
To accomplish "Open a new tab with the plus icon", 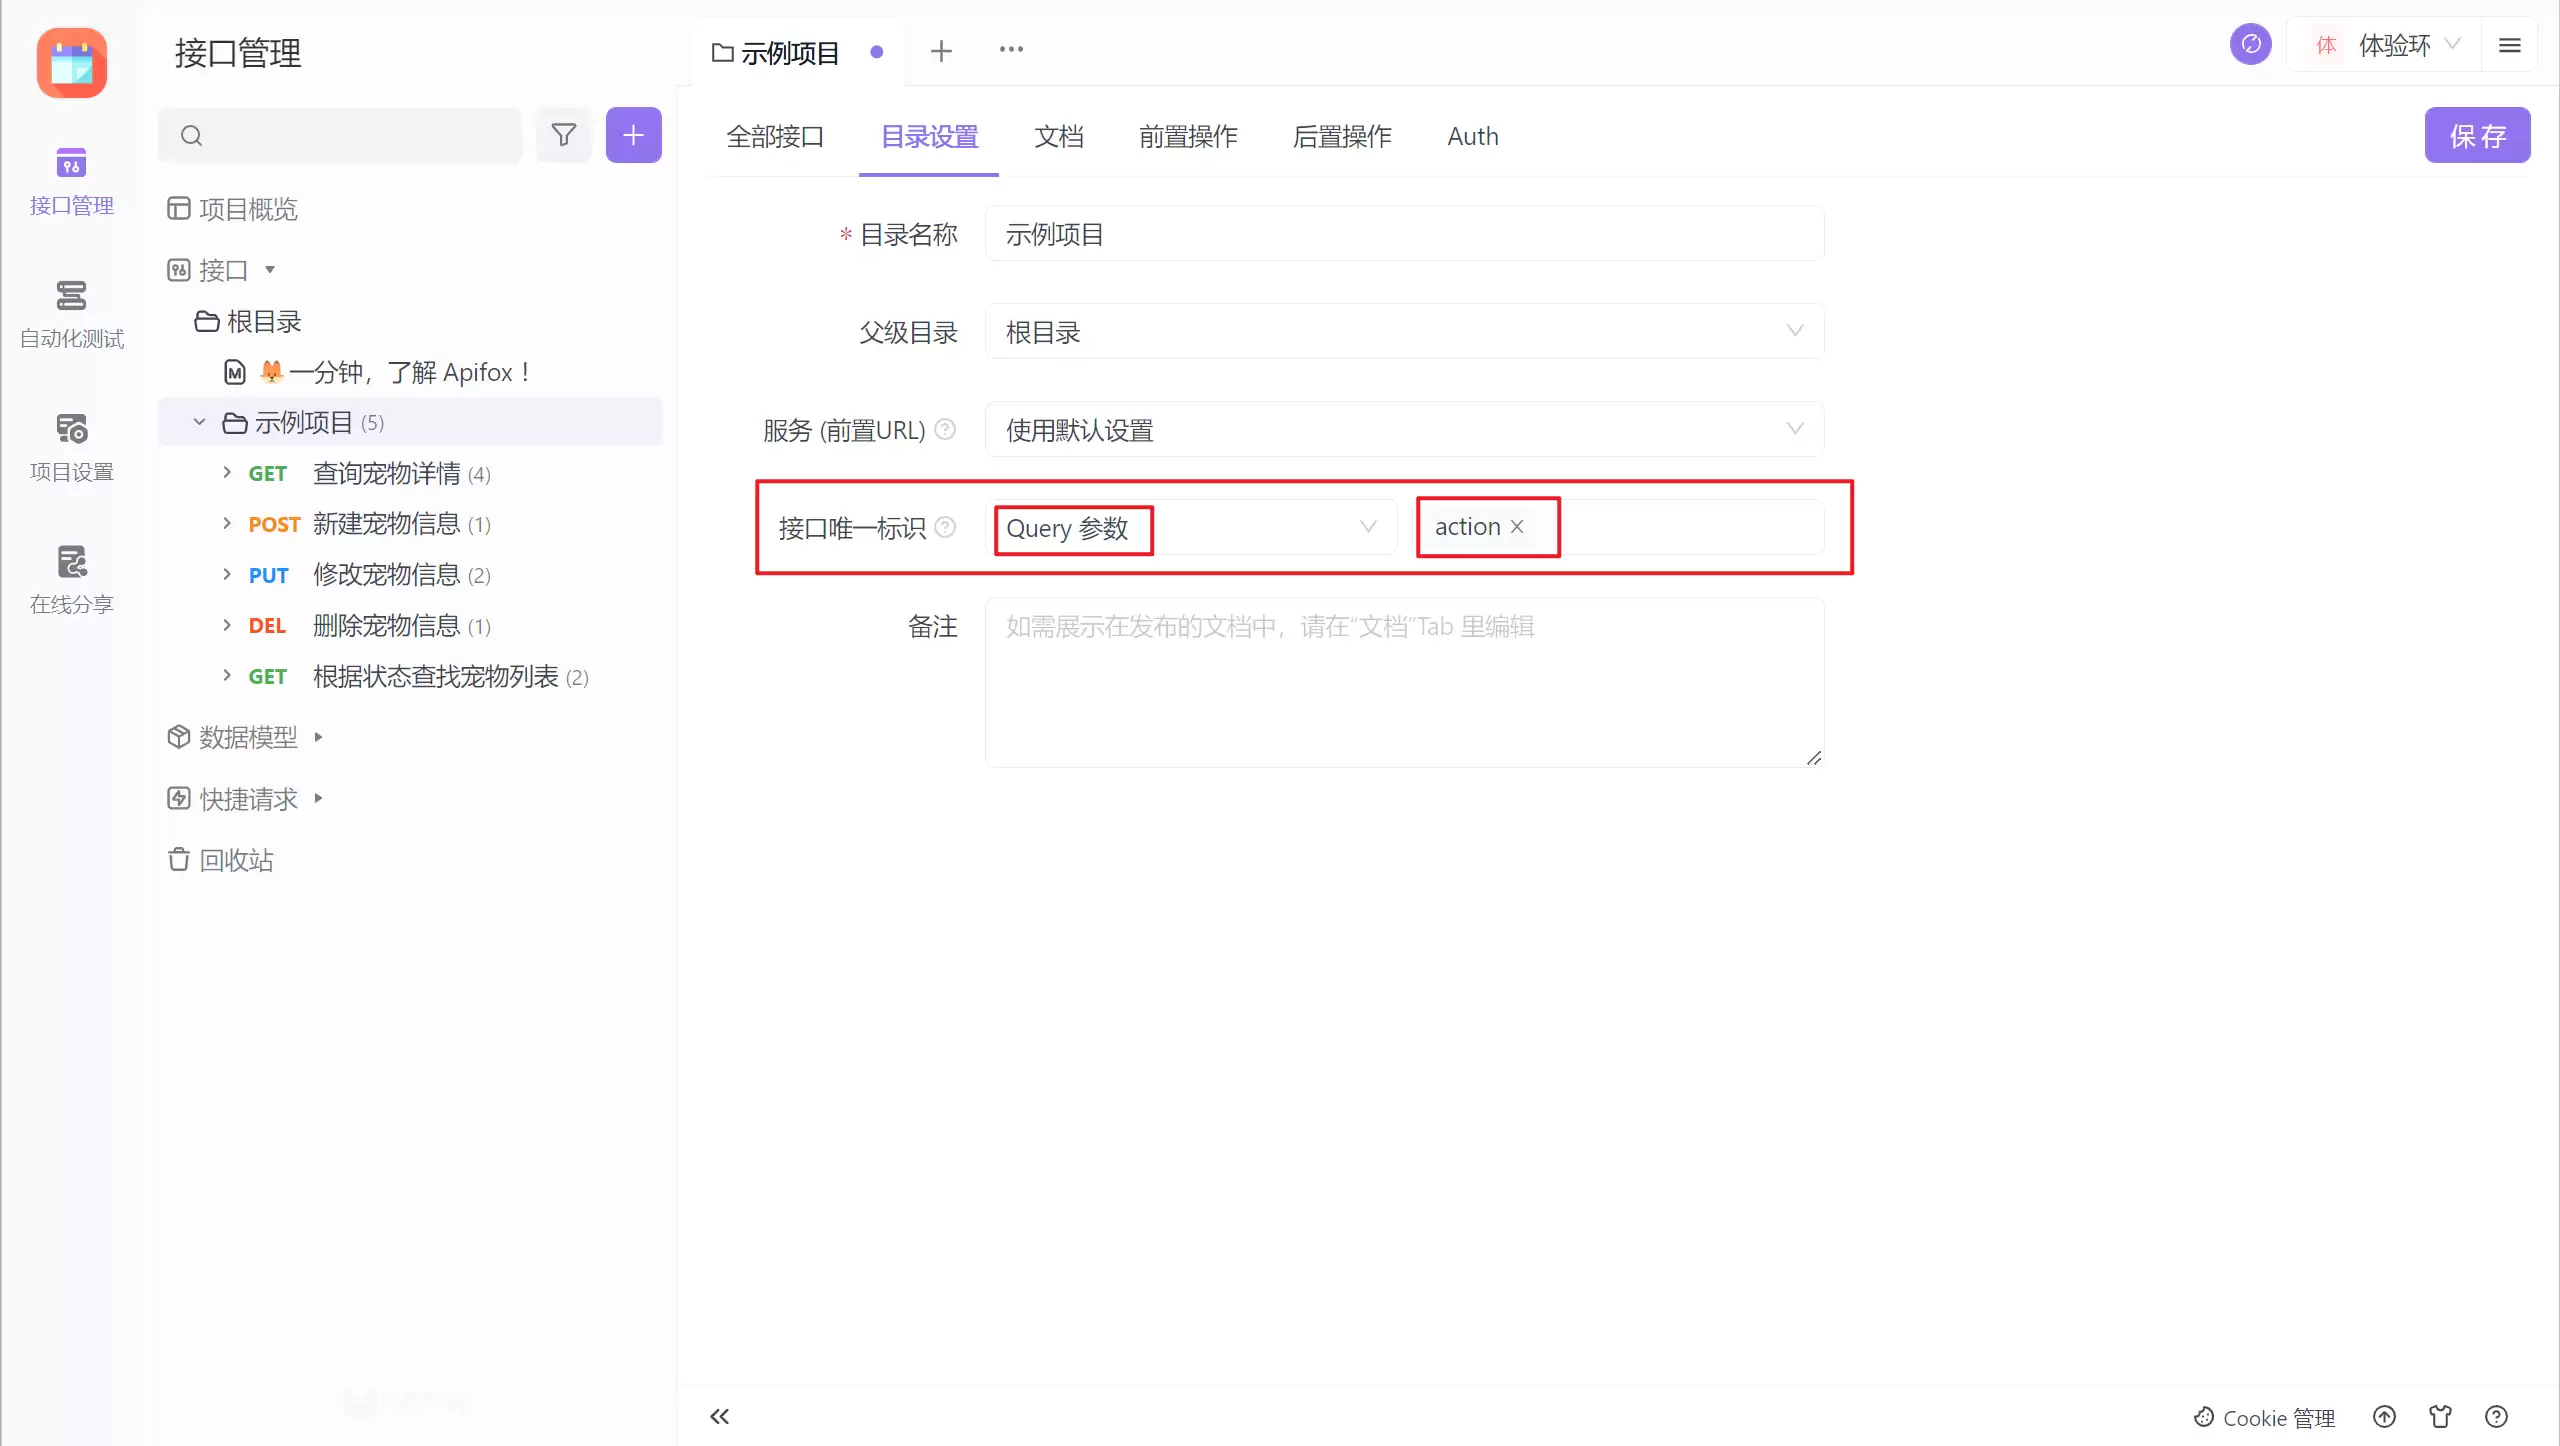I will coord(941,51).
